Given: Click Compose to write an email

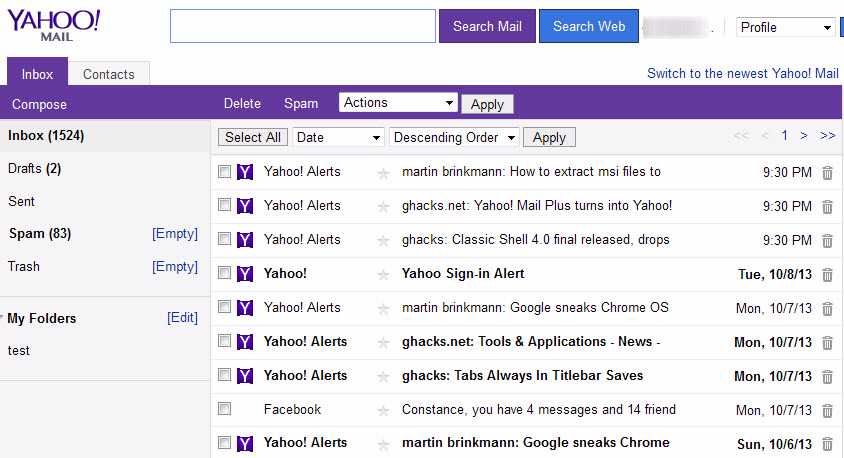Looking at the screenshot, I should coord(39,104).
